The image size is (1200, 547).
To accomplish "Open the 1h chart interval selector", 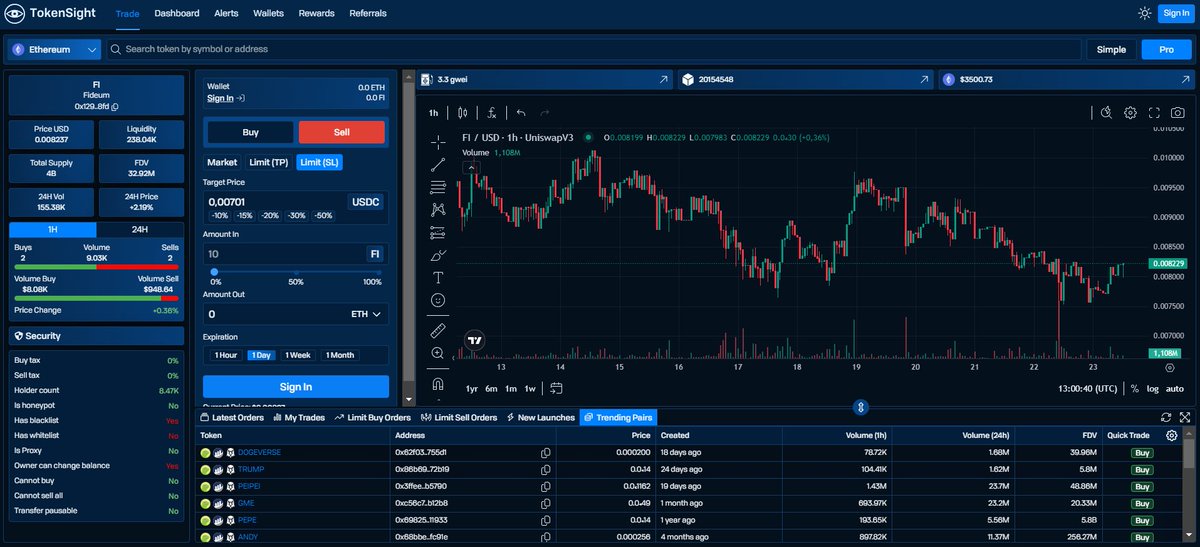I will (x=434, y=113).
